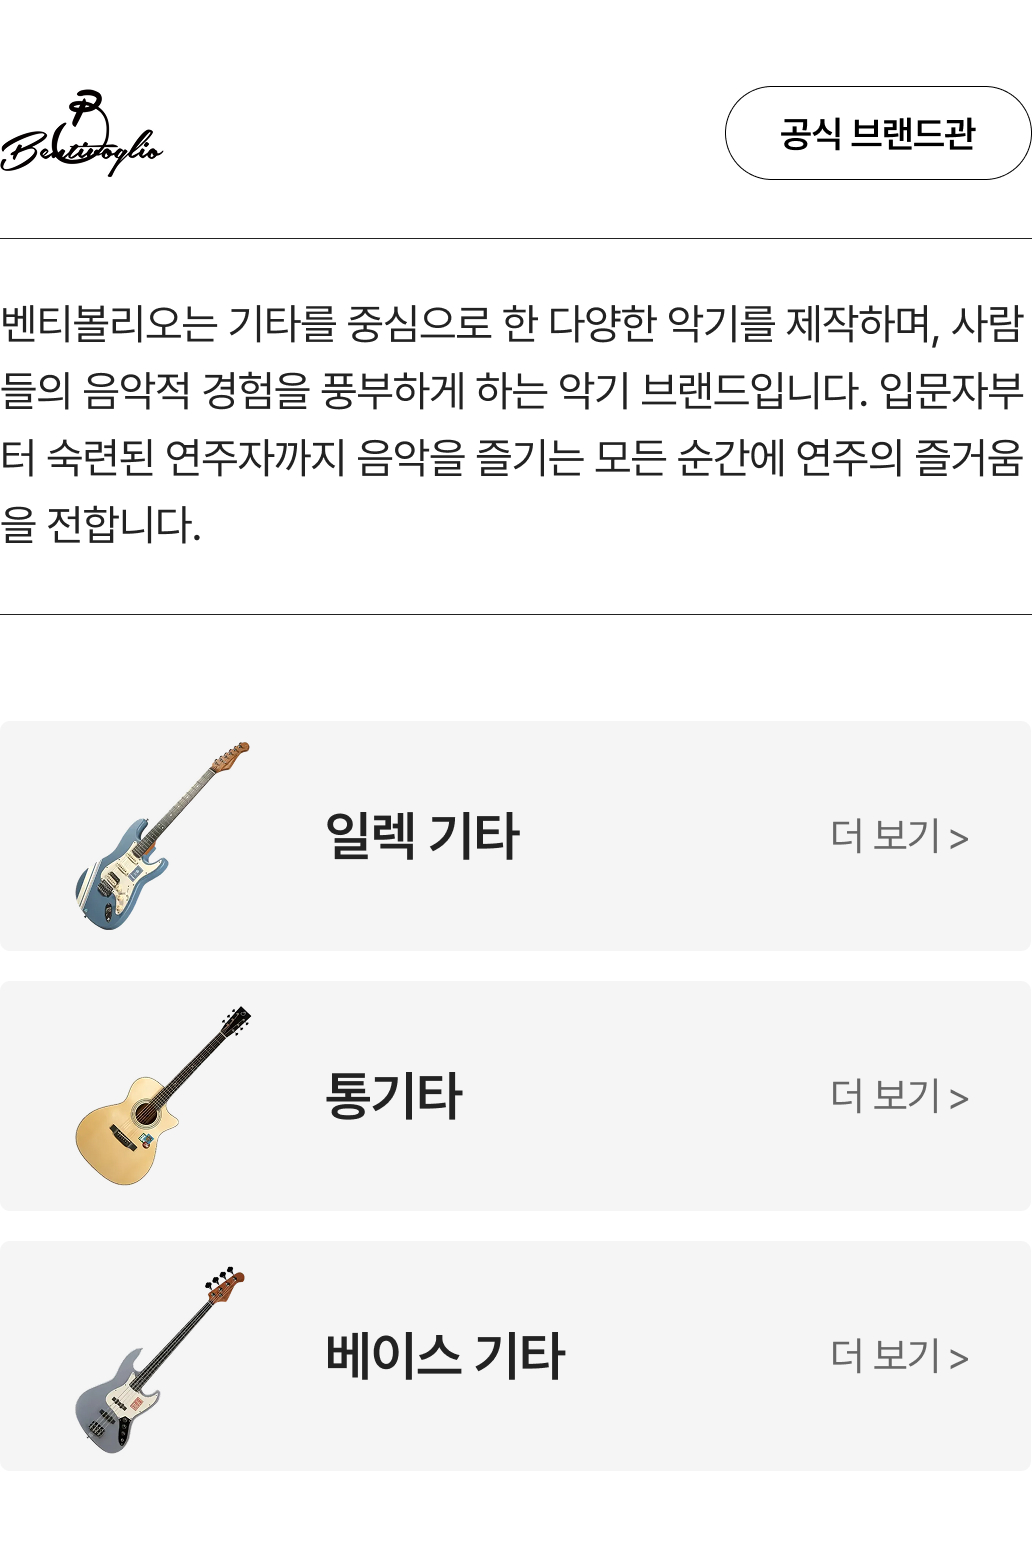Click the gray bass guitar image
Viewport: 1032px width, 1557px height.
click(158, 1358)
